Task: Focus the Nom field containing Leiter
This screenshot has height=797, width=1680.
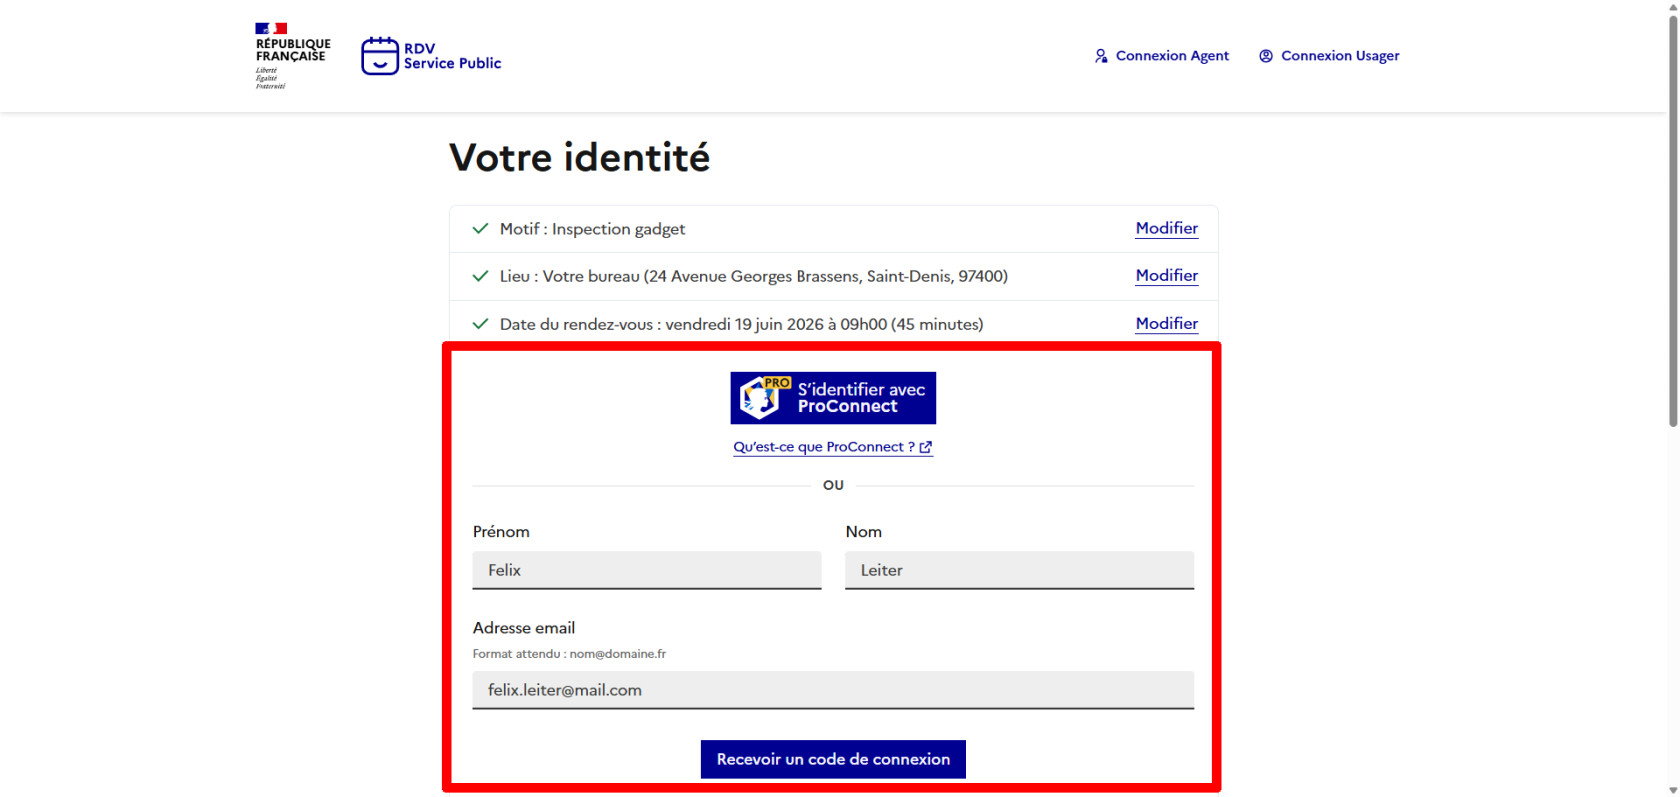Action: pyautogui.click(x=1019, y=570)
